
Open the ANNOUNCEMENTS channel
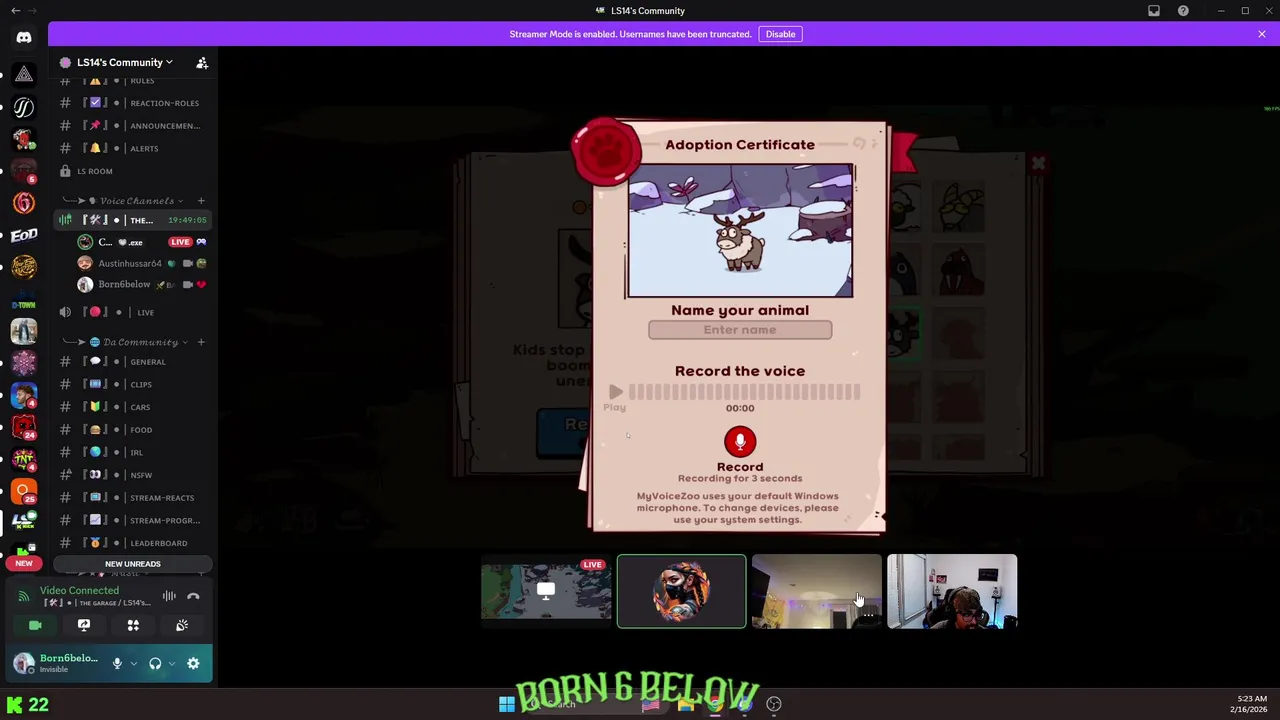pos(134,126)
